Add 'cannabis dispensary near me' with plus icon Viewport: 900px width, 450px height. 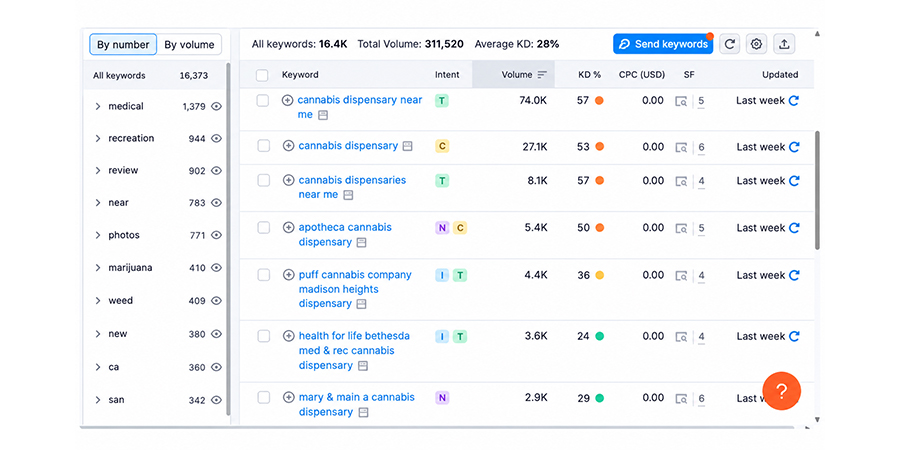coord(288,100)
